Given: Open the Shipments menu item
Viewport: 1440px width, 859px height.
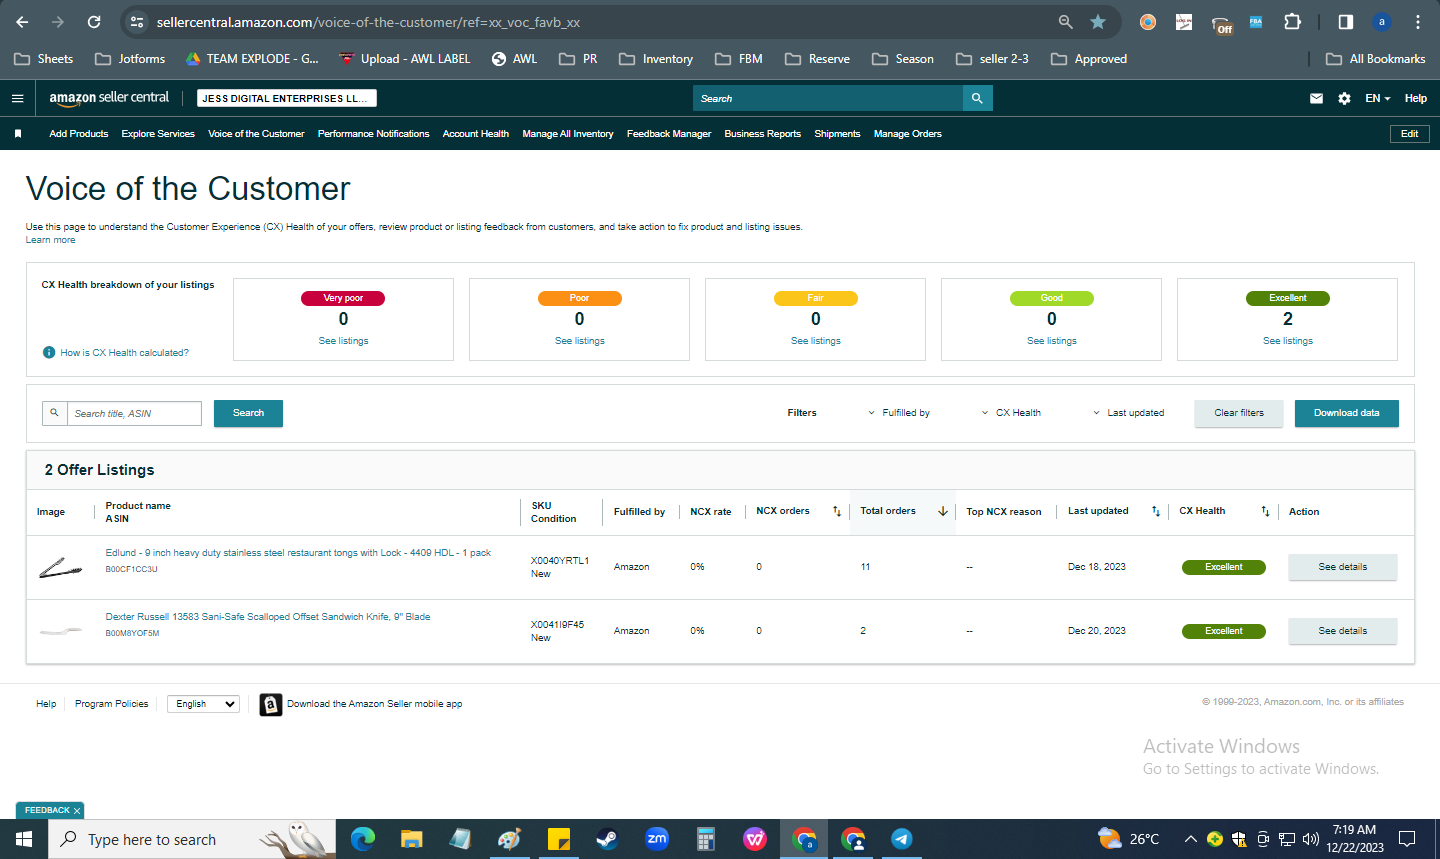Looking at the screenshot, I should point(837,133).
